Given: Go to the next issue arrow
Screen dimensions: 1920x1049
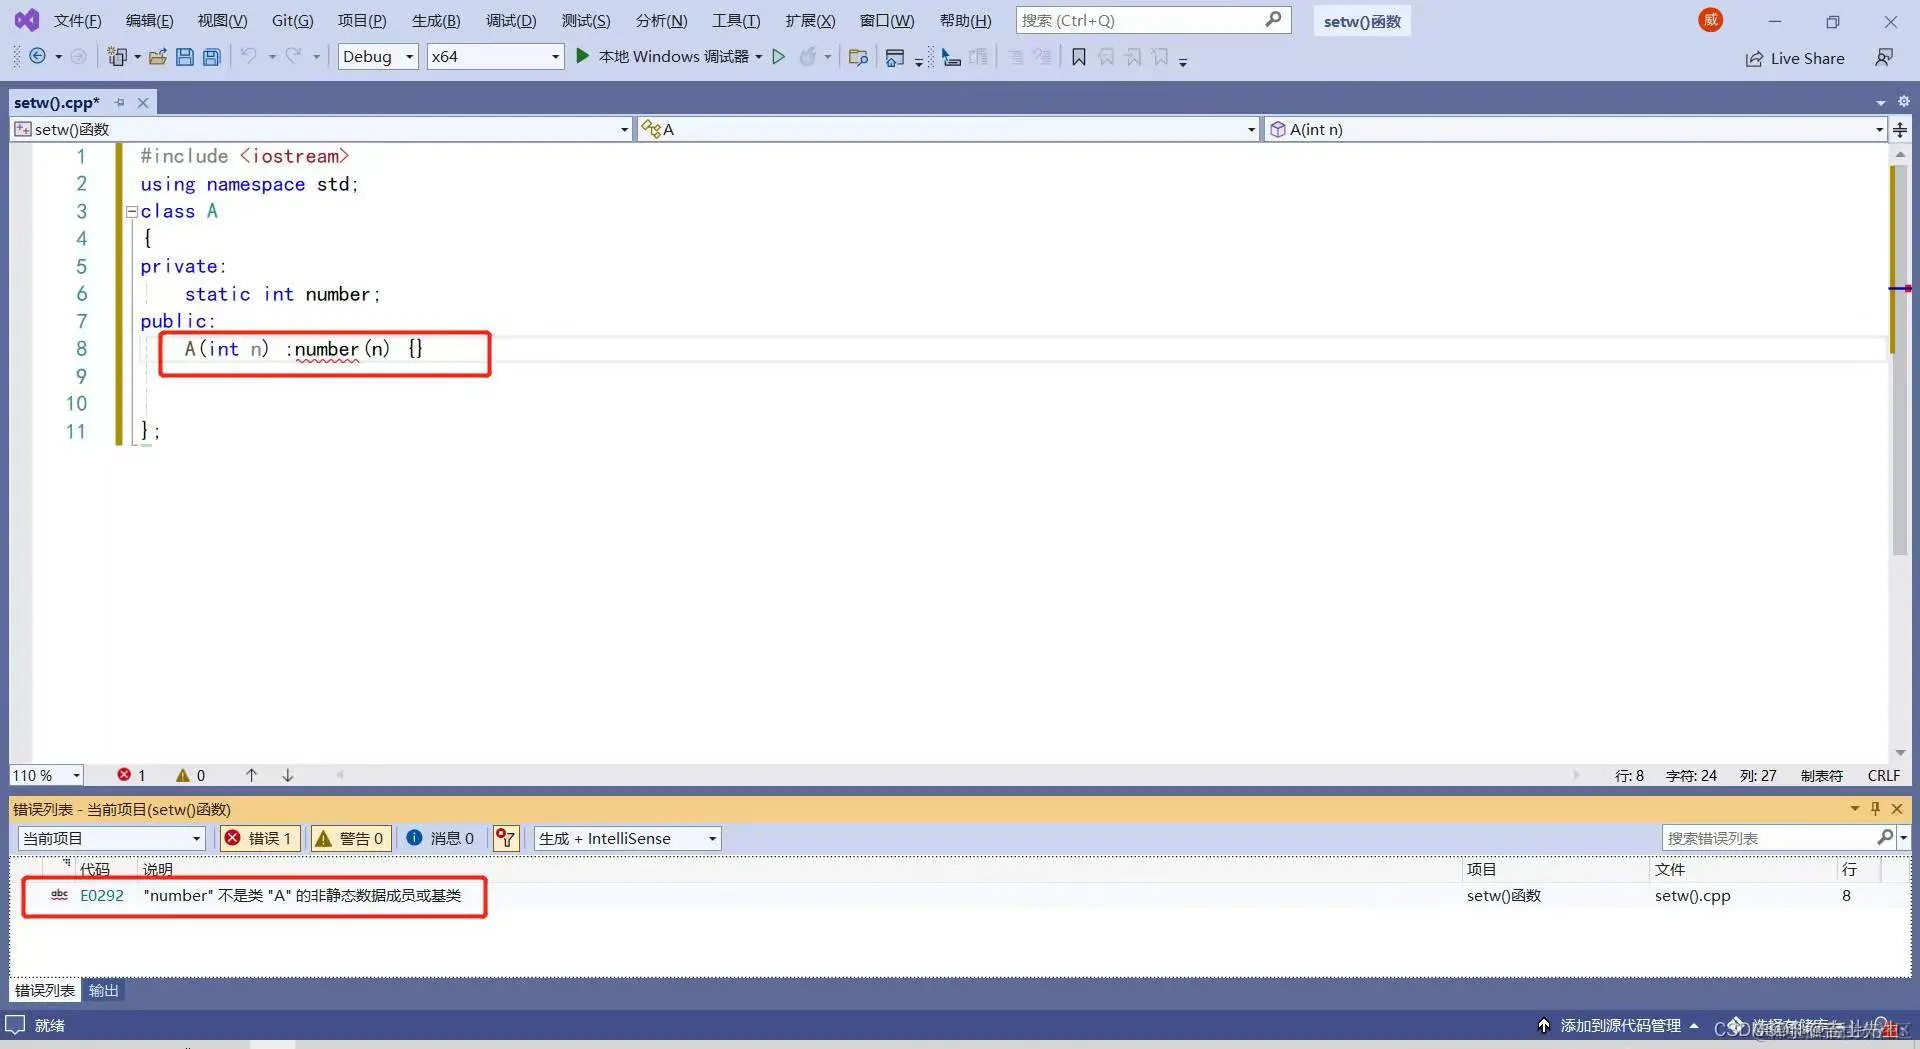Looking at the screenshot, I should 288,775.
